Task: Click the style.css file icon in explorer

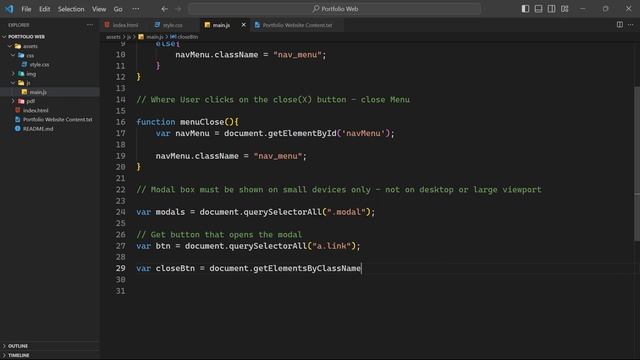Action: coord(24,64)
